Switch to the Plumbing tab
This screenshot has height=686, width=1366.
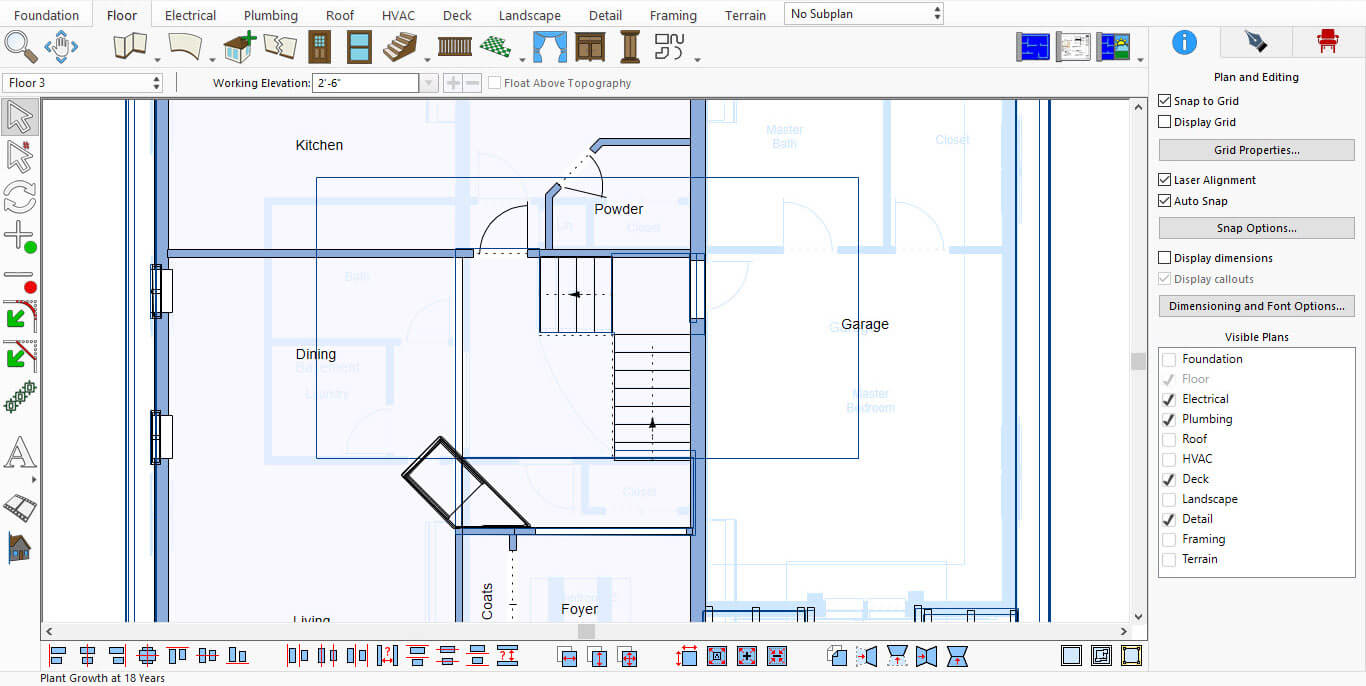tap(271, 15)
